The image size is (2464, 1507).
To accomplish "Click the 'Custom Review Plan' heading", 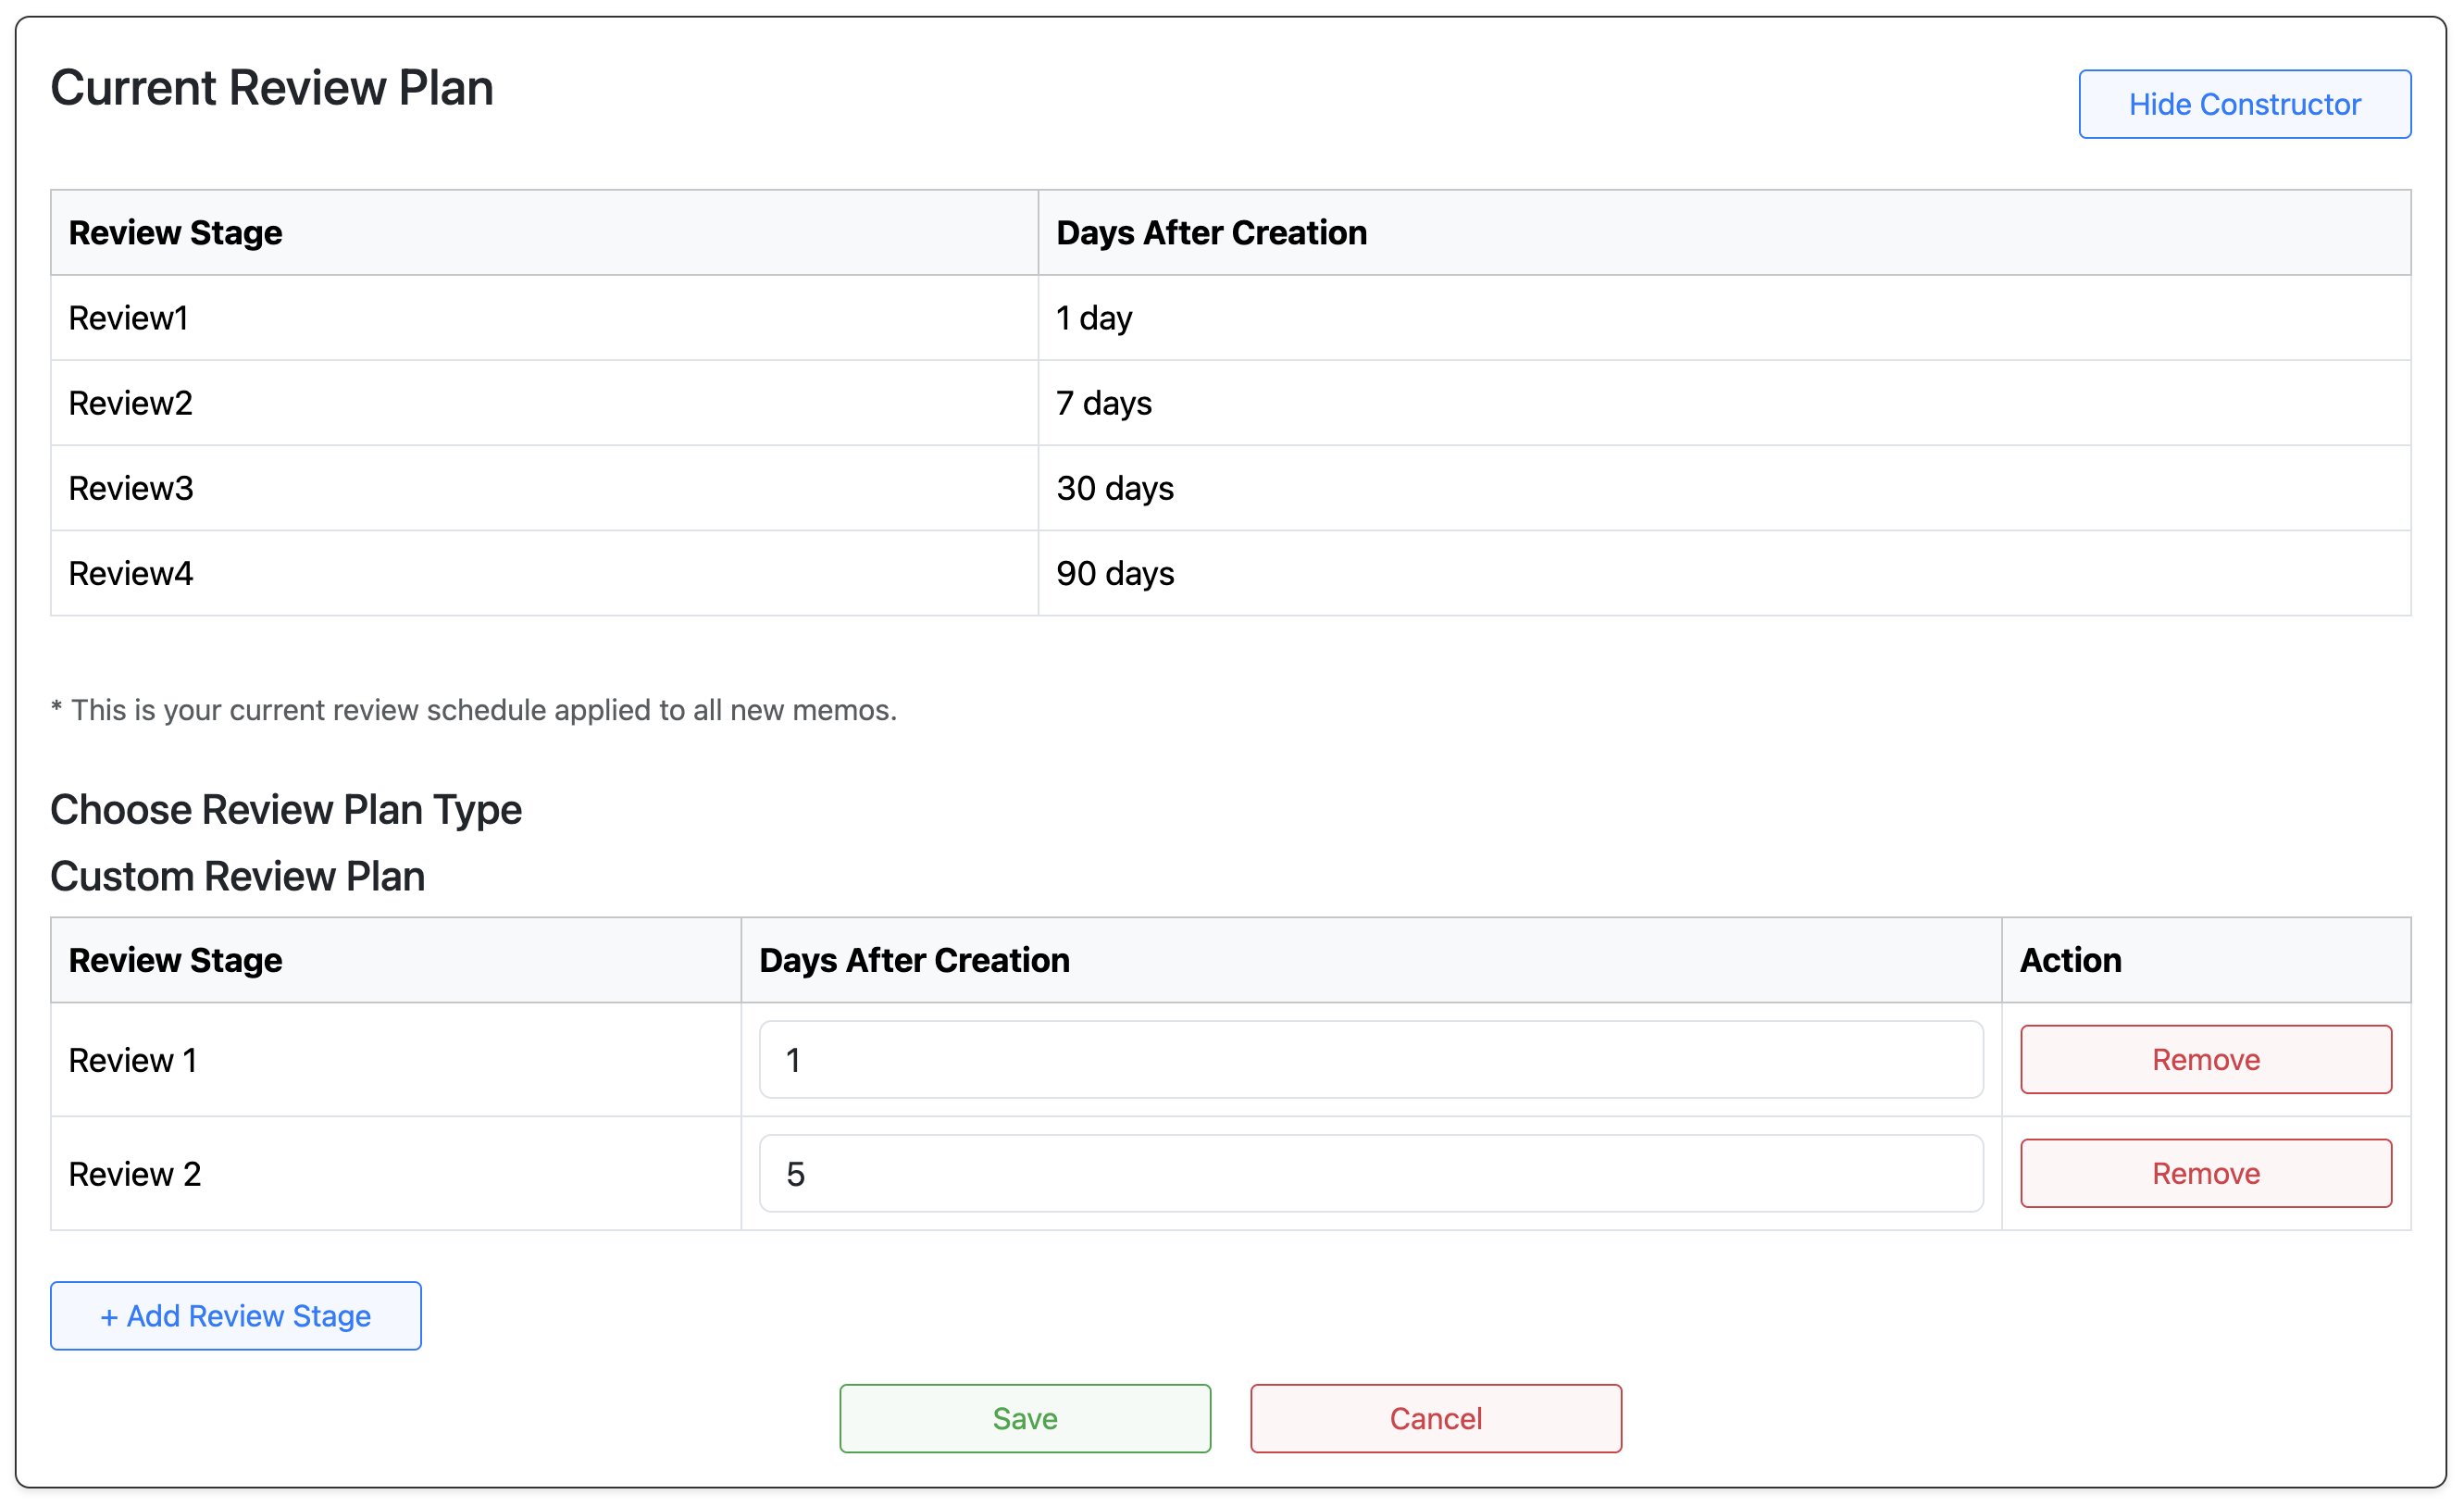I will coord(238,876).
